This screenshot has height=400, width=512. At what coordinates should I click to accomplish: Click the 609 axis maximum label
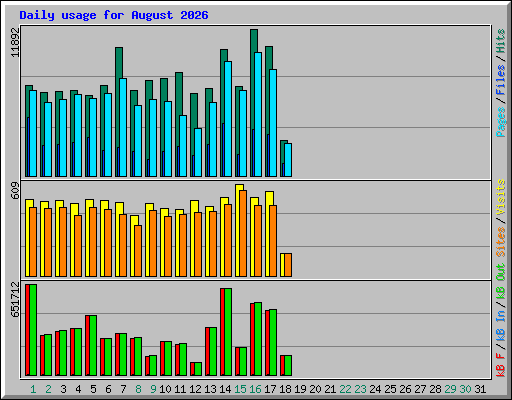15,191
